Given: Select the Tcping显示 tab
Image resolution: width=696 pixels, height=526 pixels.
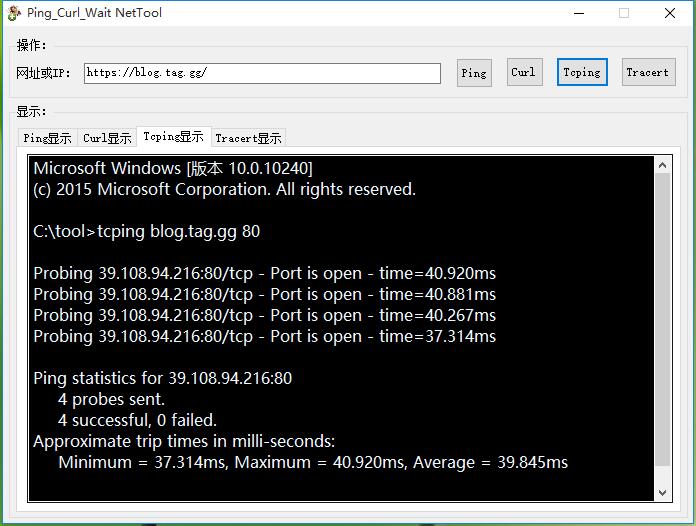Looking at the screenshot, I should tap(173, 137).
